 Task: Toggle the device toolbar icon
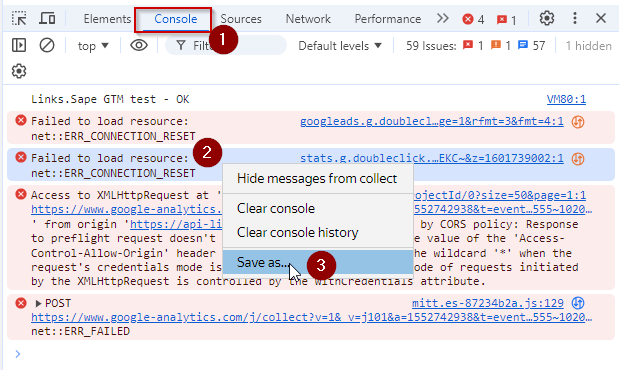tap(47, 18)
